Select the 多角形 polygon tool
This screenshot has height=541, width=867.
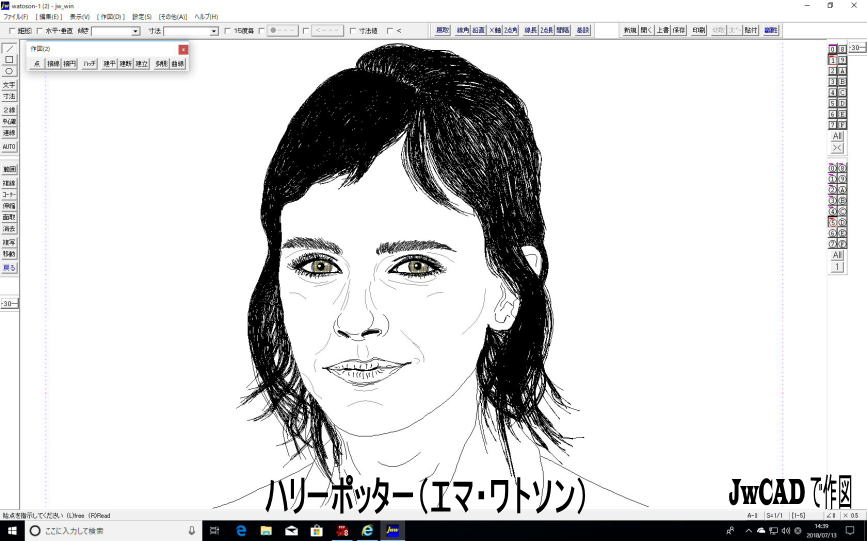(x=161, y=64)
